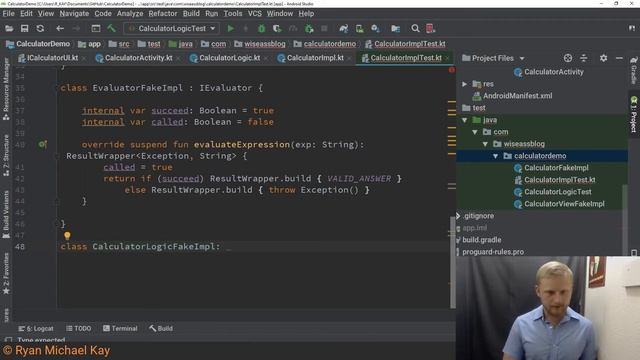Click the layout window icon beside the hammer

click(96, 29)
